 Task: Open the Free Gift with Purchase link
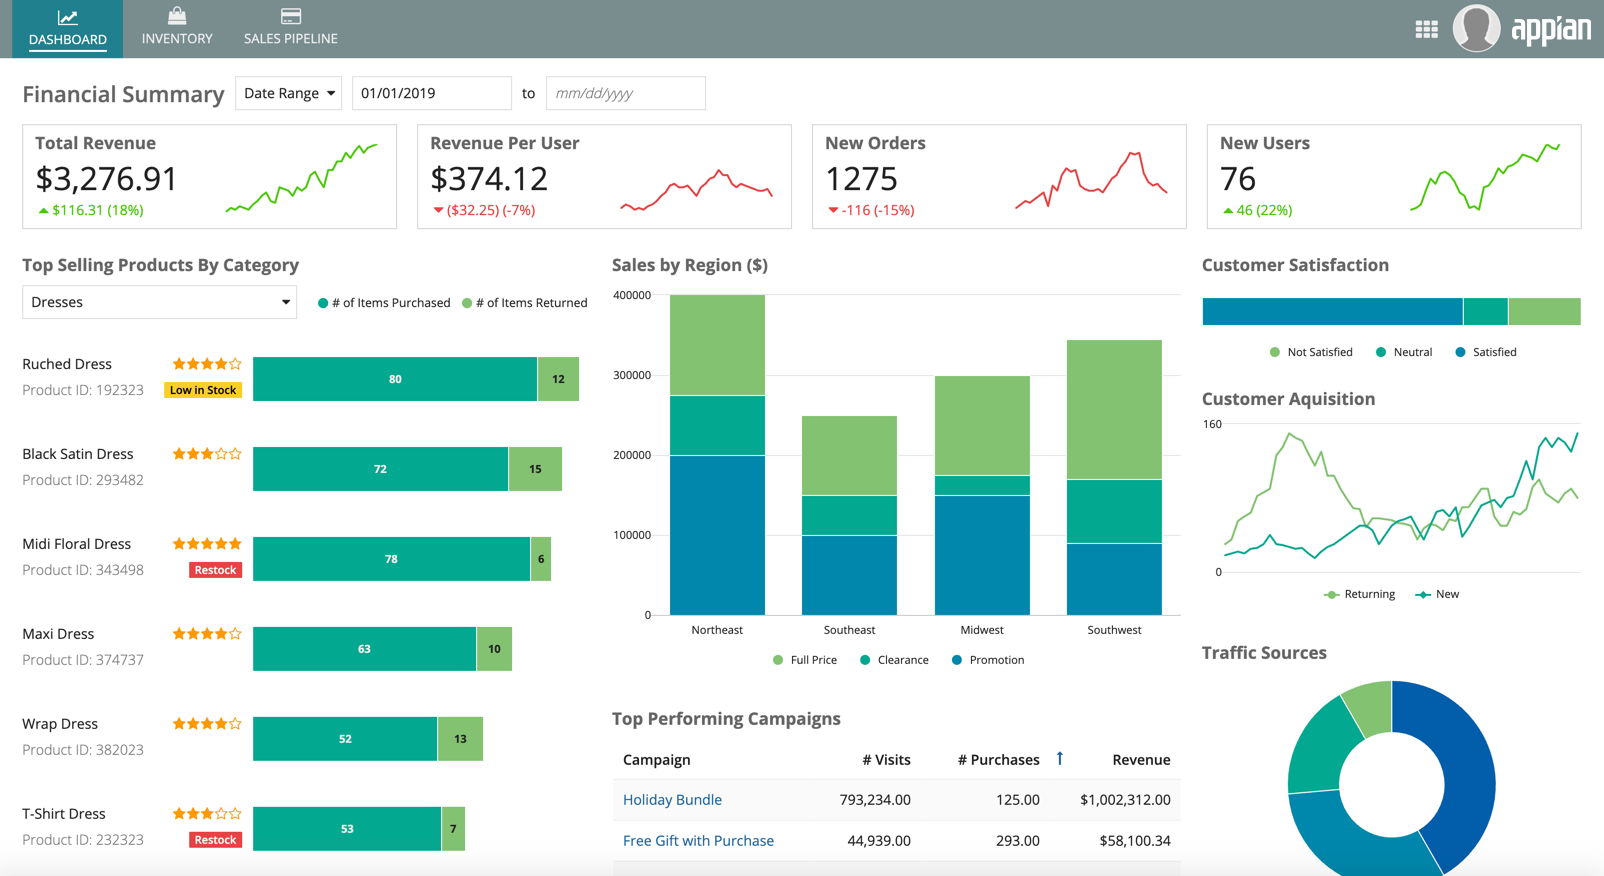click(698, 841)
